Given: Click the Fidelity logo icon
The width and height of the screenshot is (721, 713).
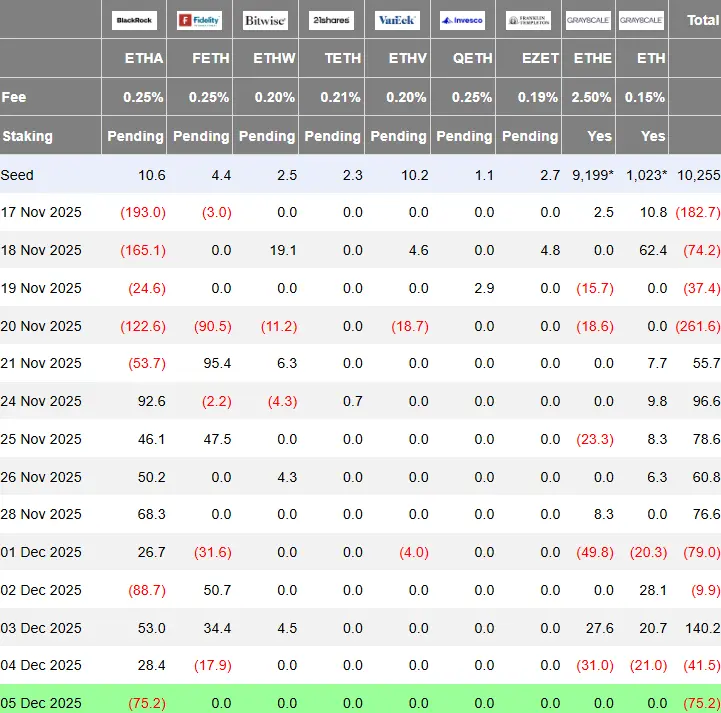Looking at the screenshot, I should pyautogui.click(x=200, y=20).
